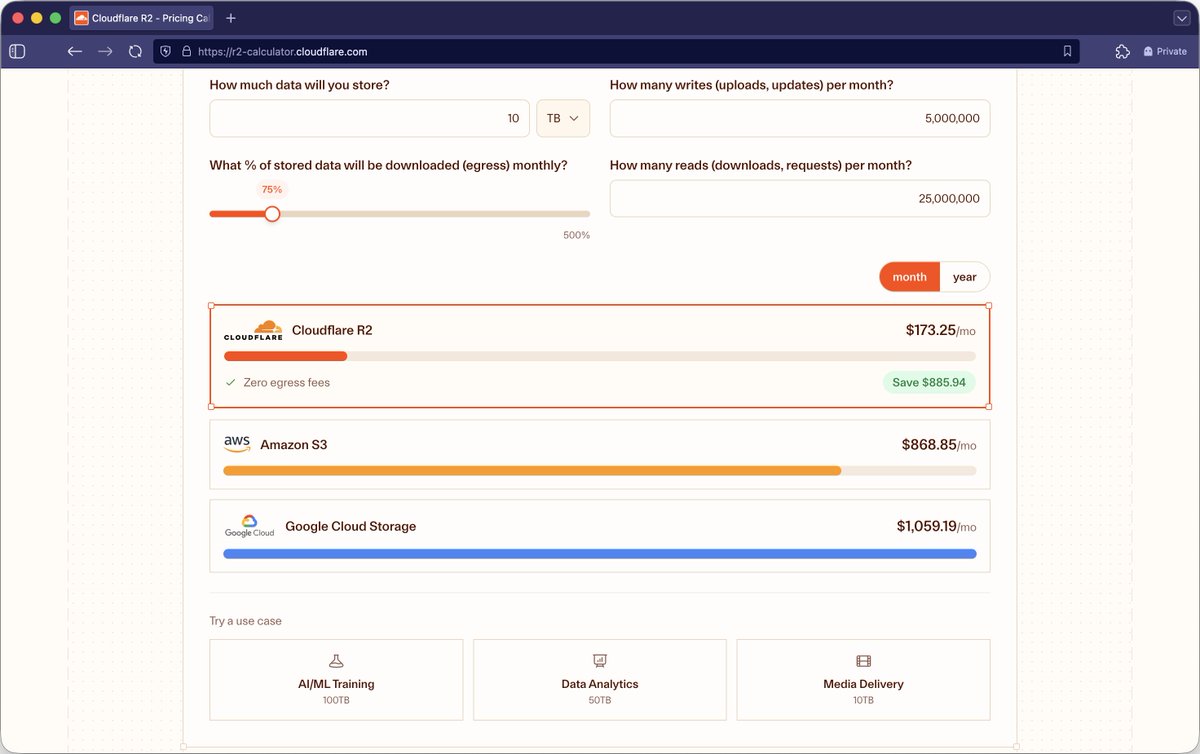
Task: Go back with the left arrow
Action: (x=75, y=51)
